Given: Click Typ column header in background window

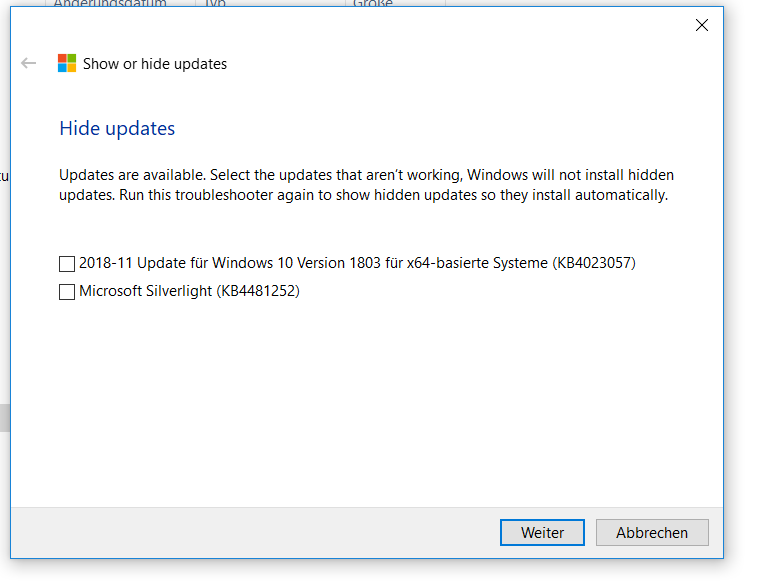Looking at the screenshot, I should (x=215, y=3).
